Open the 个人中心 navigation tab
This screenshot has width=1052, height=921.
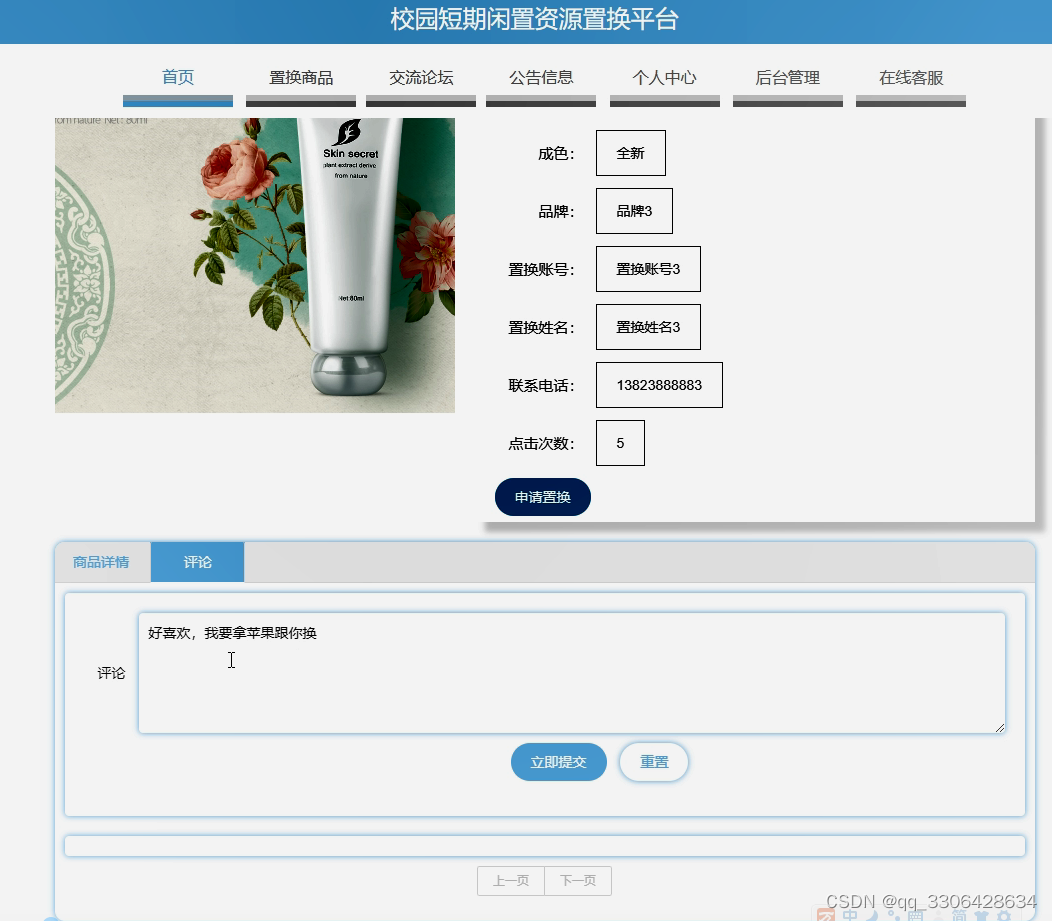coord(664,75)
